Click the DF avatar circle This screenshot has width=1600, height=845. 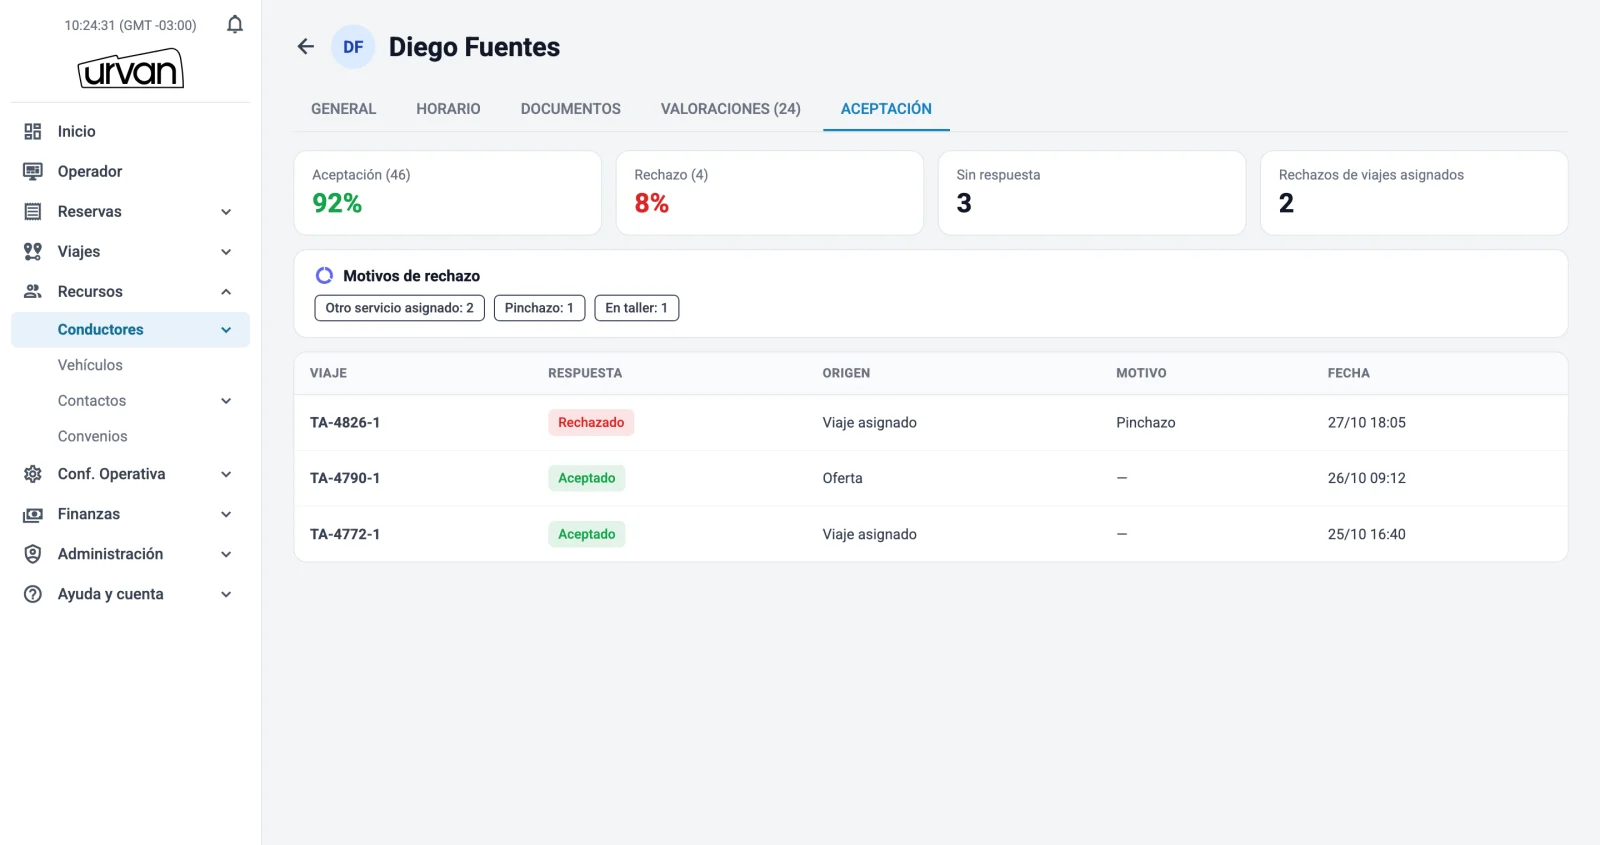[353, 47]
